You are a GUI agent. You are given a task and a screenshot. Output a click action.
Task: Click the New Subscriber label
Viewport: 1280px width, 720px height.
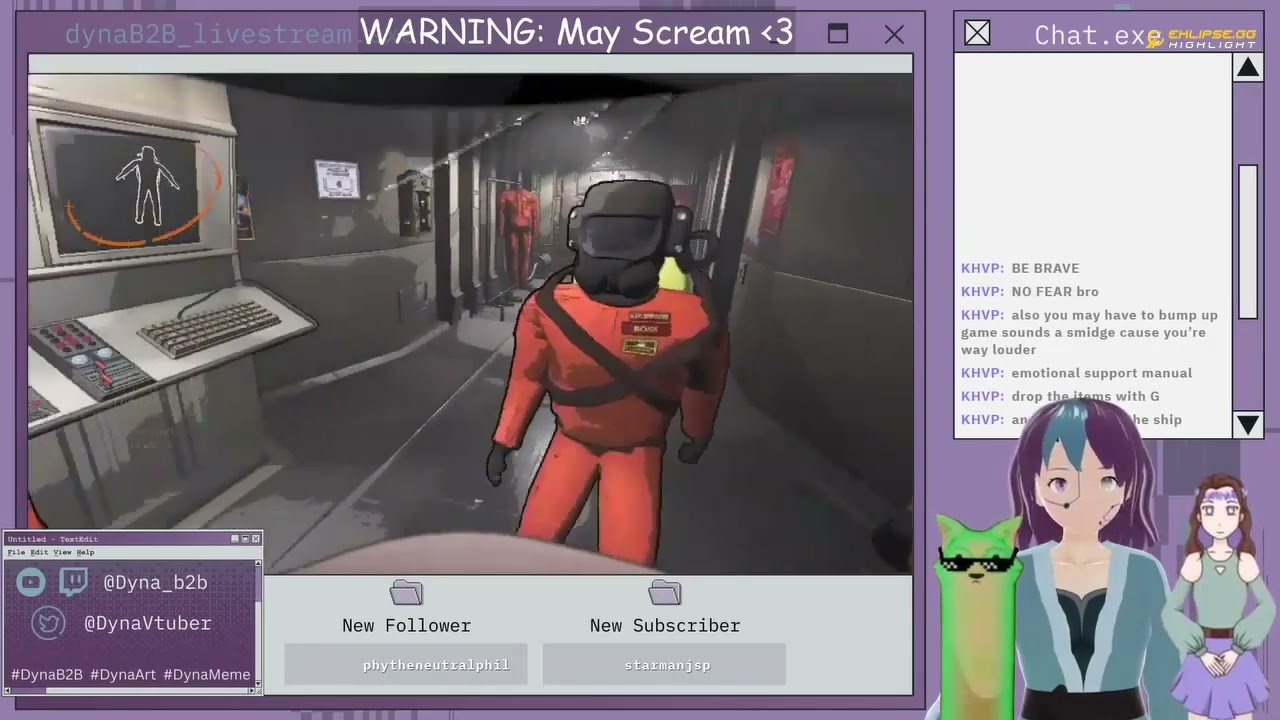click(665, 626)
